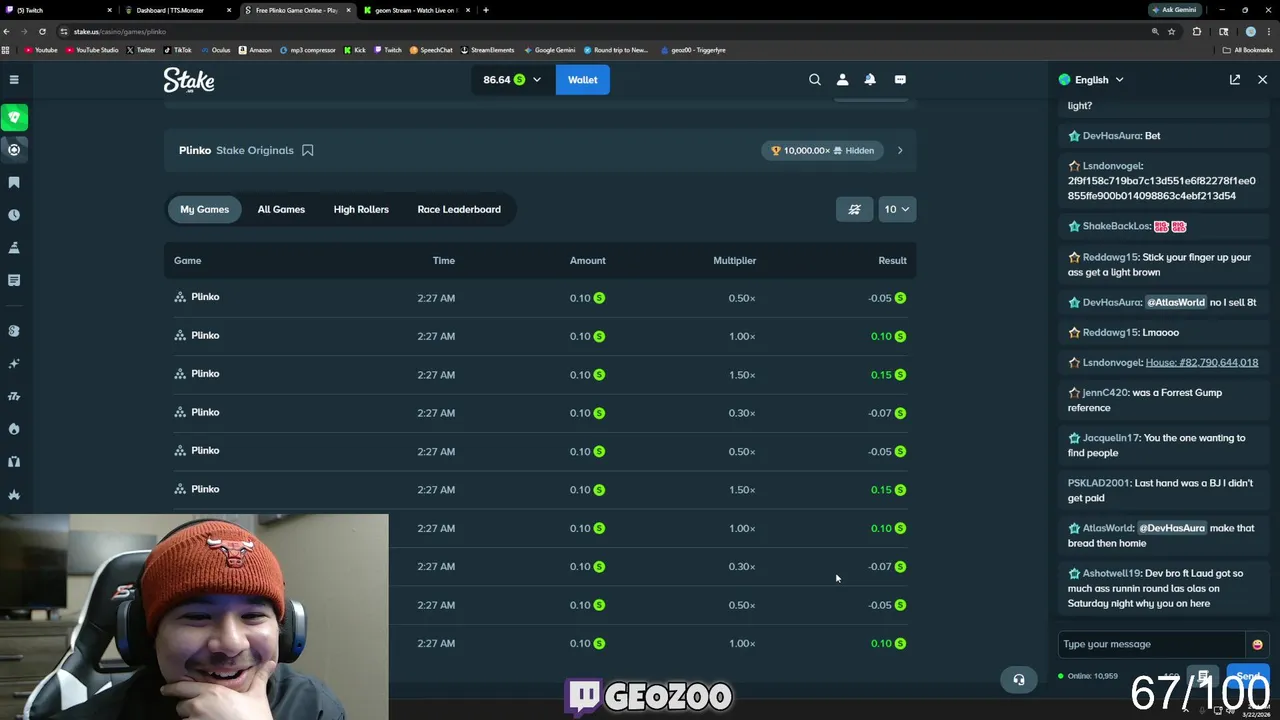
Task: Open the first Plinko bet row with 0.50× multiplier
Action: (540, 298)
